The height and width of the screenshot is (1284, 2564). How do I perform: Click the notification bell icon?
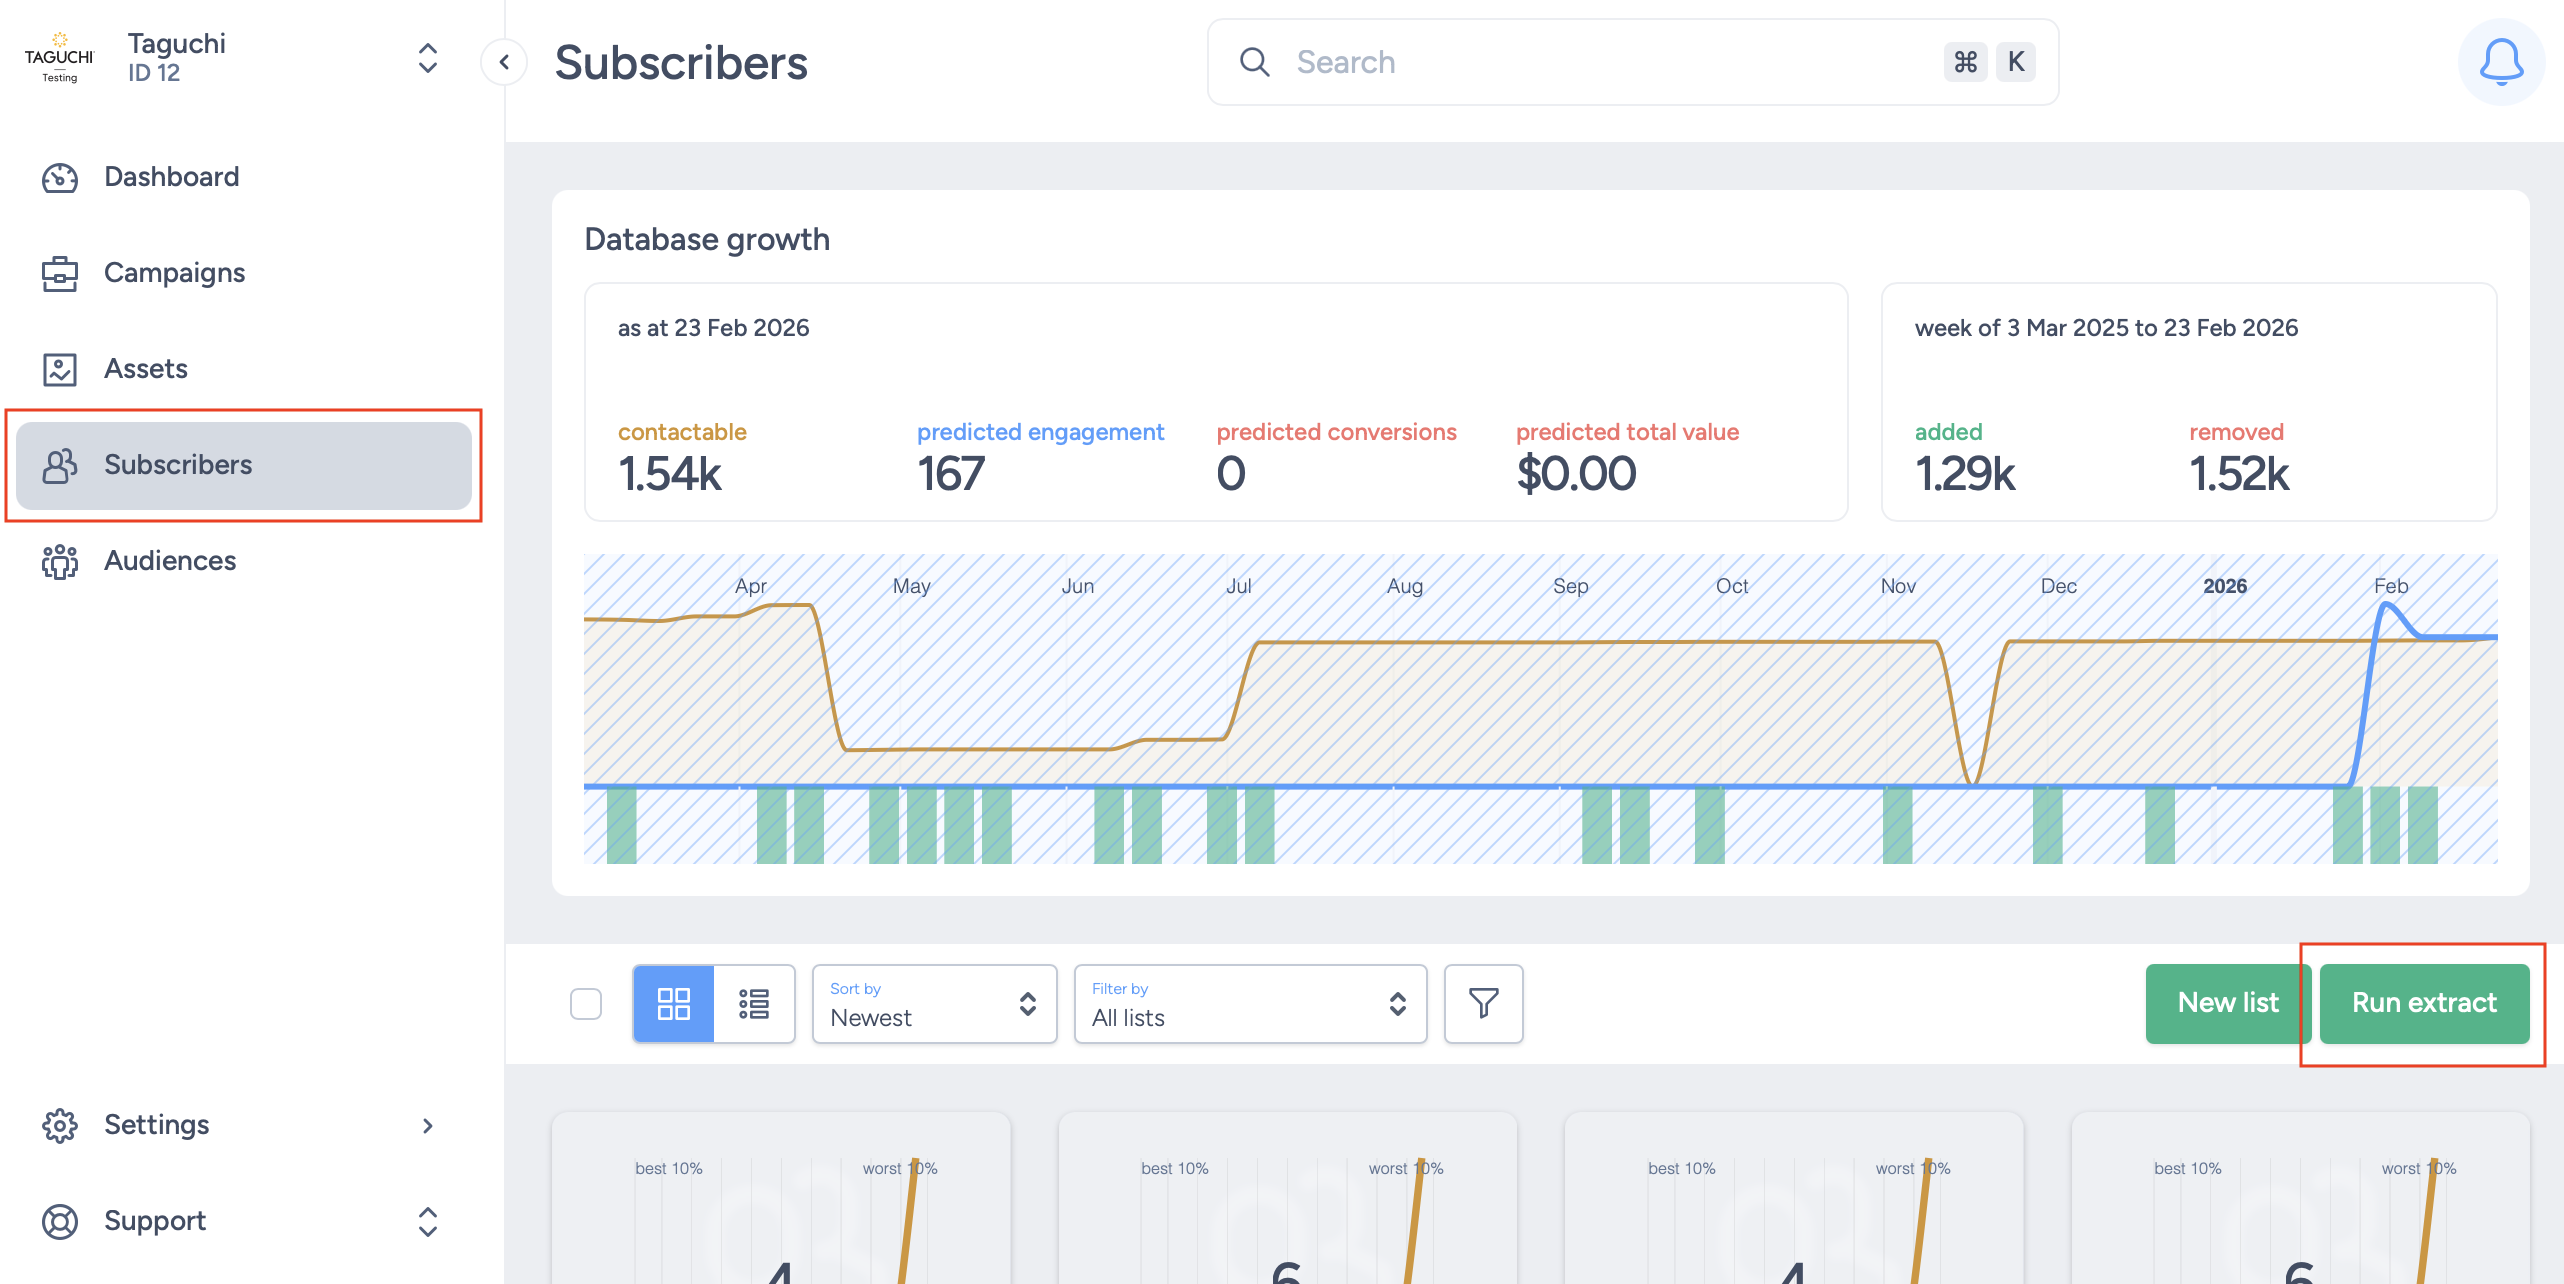[2500, 62]
